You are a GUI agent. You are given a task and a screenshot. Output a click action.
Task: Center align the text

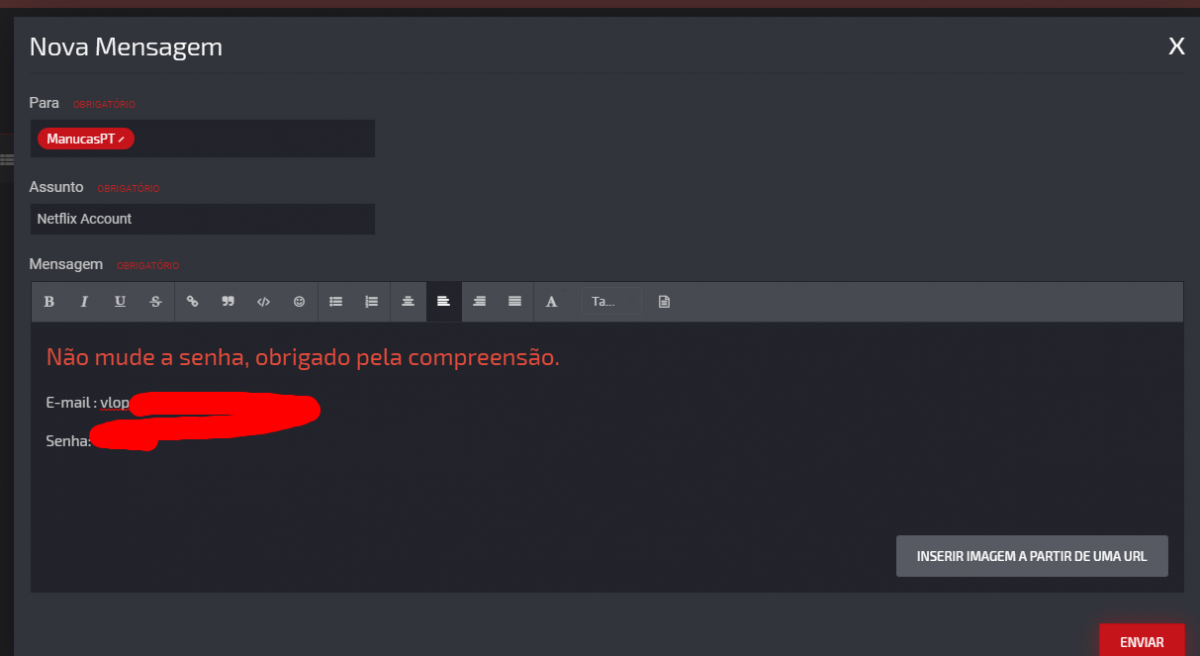point(408,301)
